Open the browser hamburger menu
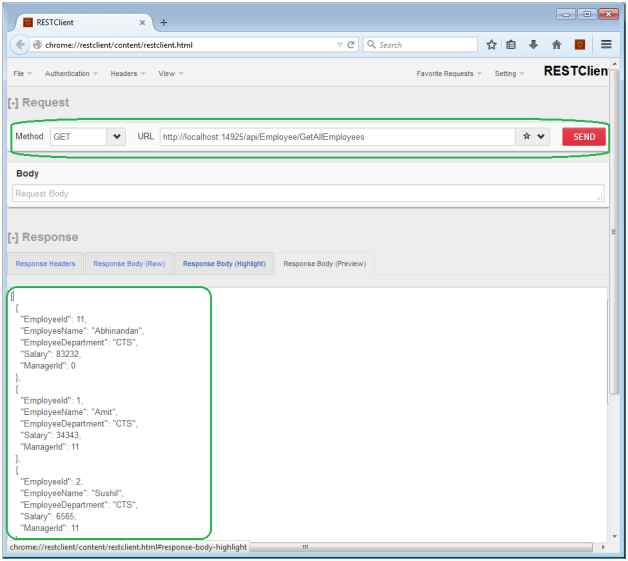628x561 pixels. pyautogui.click(x=606, y=44)
